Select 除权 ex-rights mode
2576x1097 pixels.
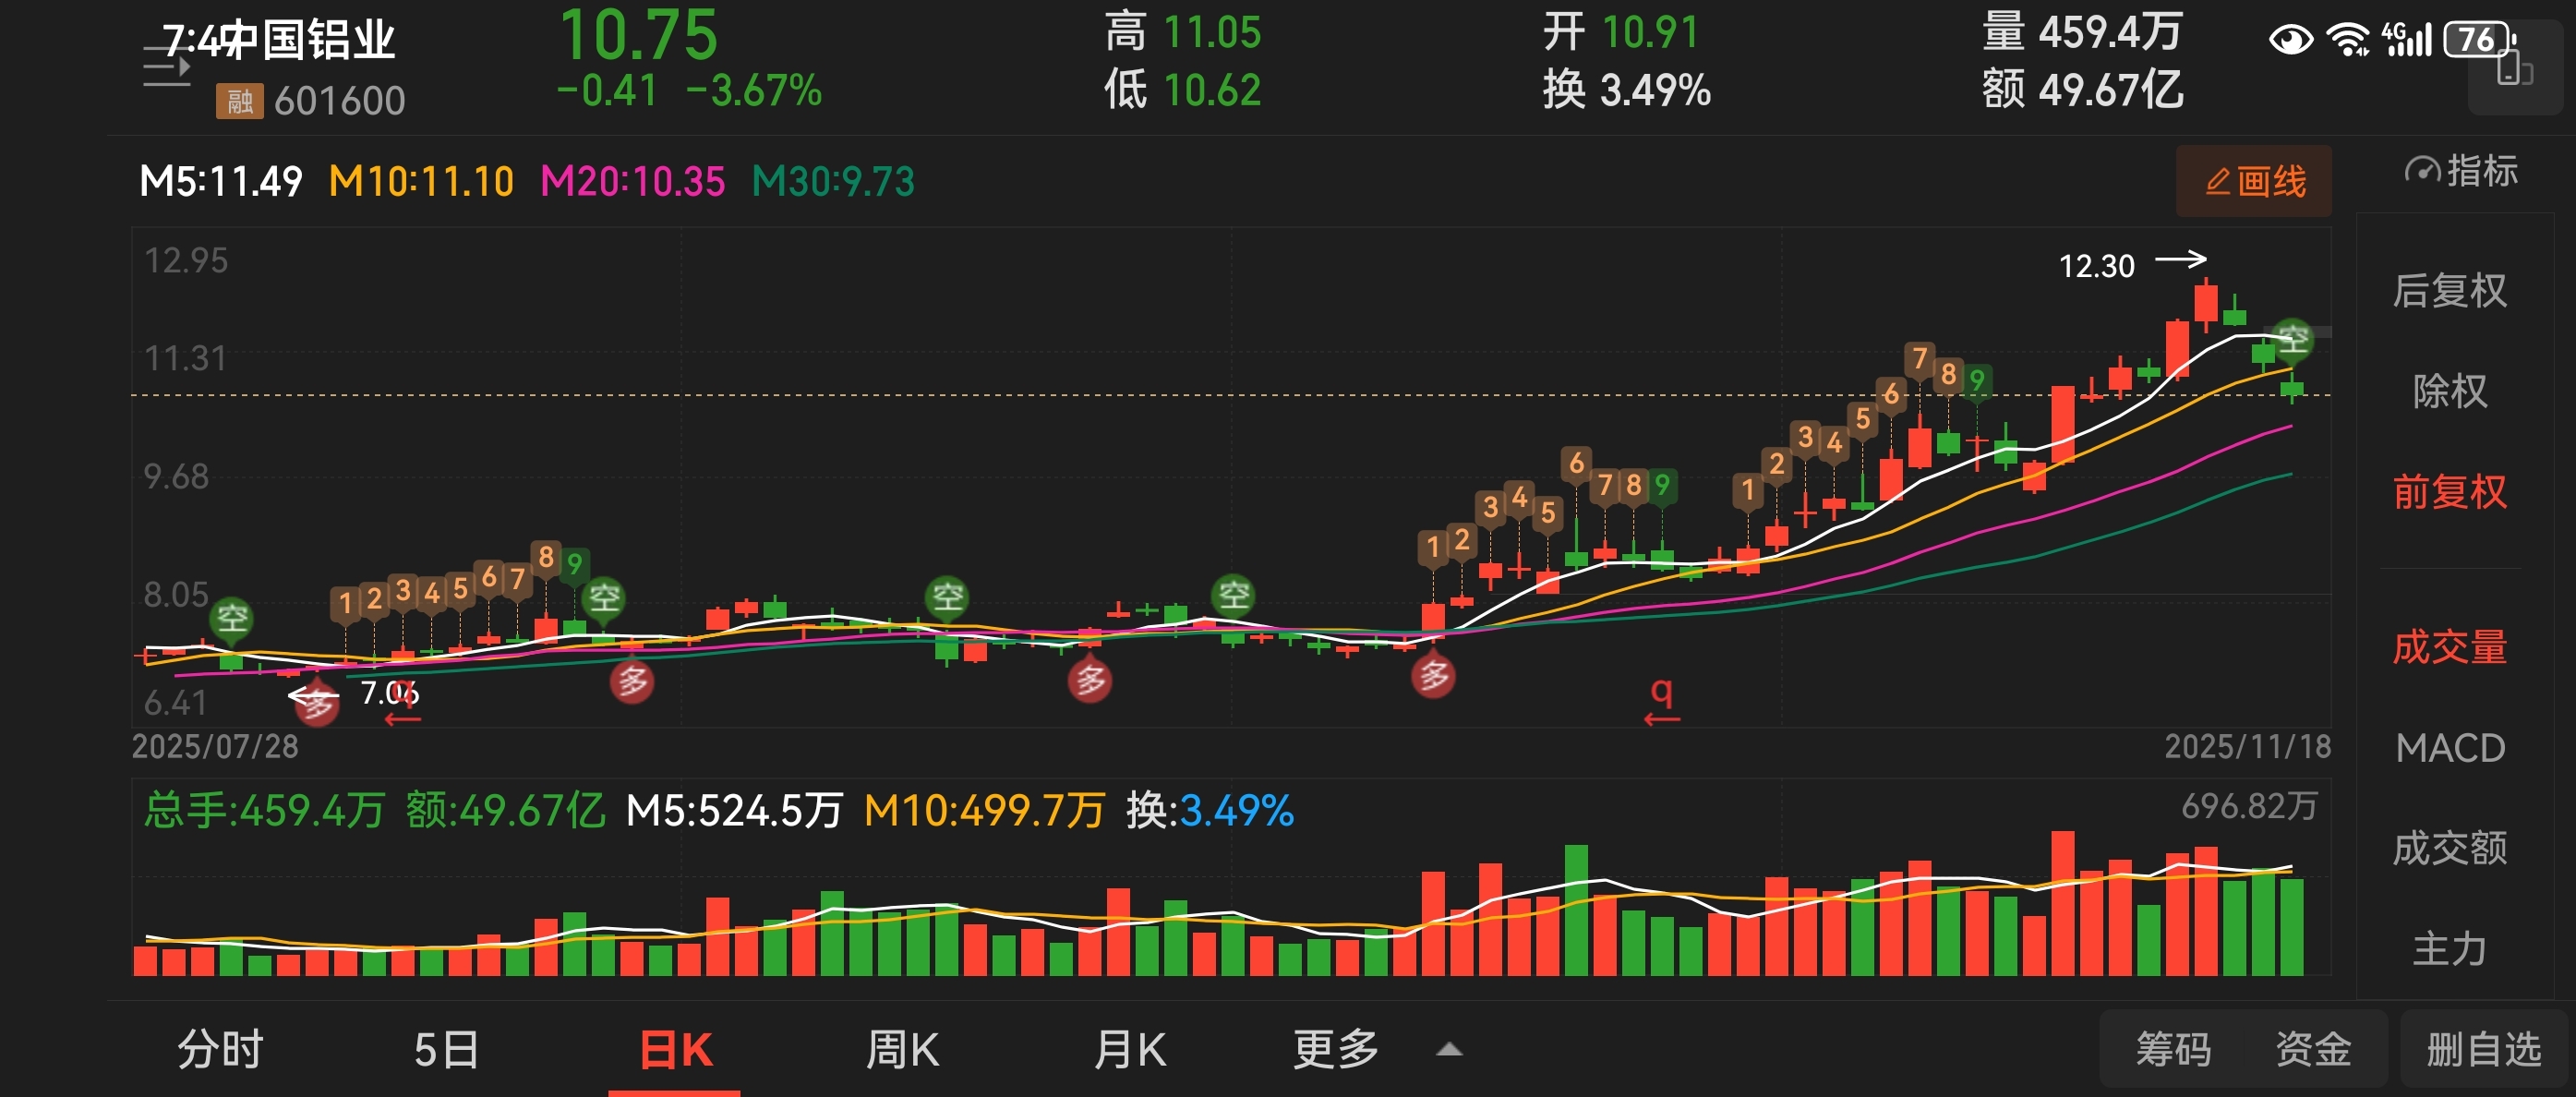tap(2449, 391)
